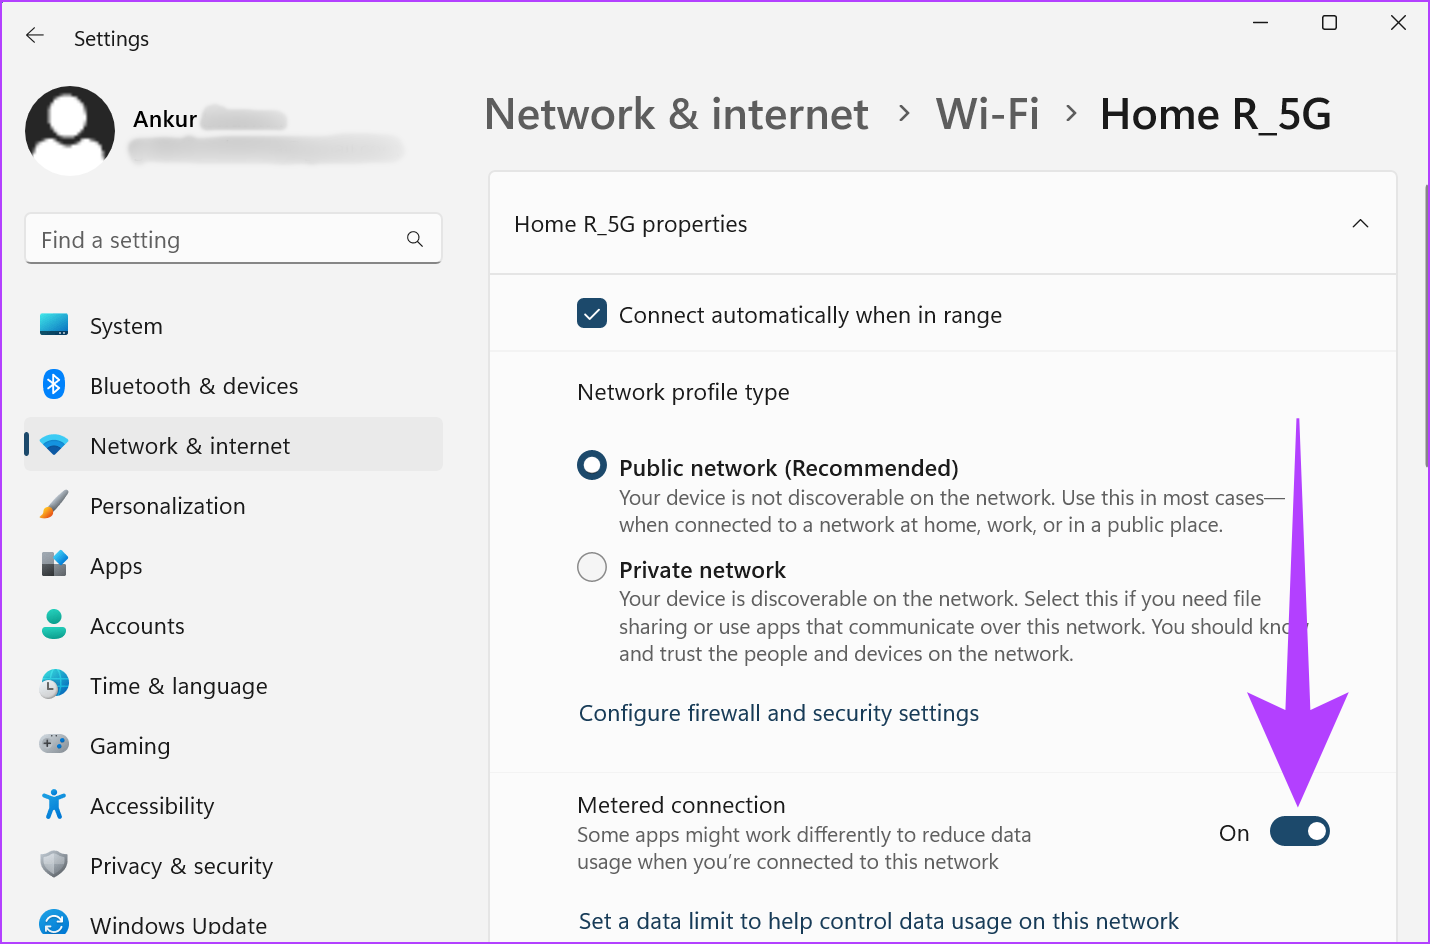Viewport: 1430px width, 944px height.
Task: Click the search magnifier icon
Action: pos(415,239)
